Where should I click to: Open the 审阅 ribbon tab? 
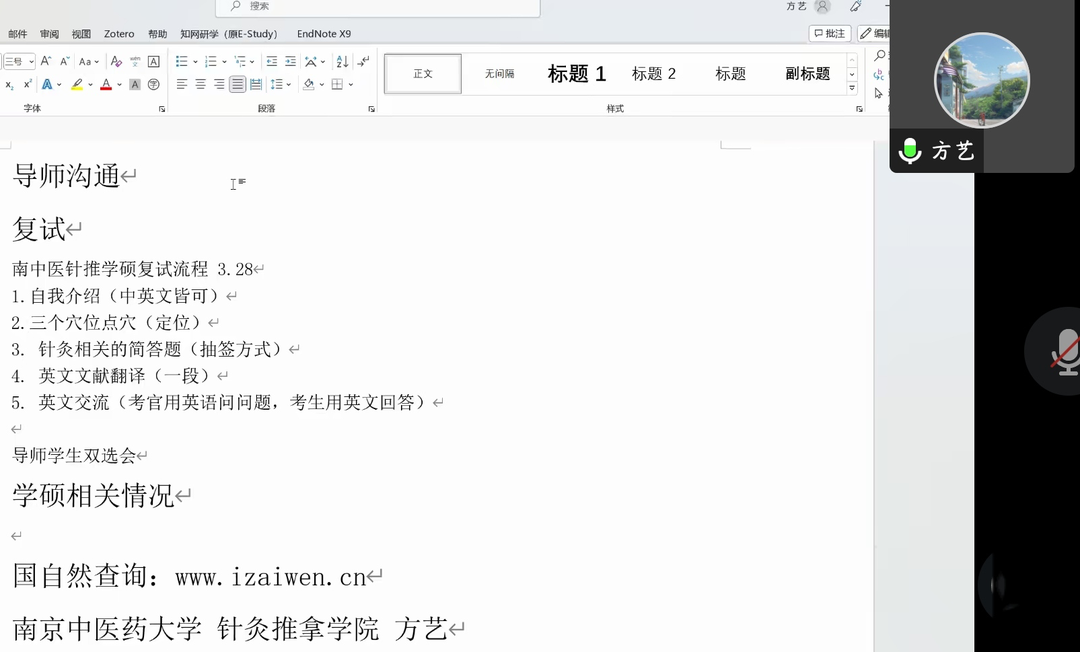coord(49,34)
